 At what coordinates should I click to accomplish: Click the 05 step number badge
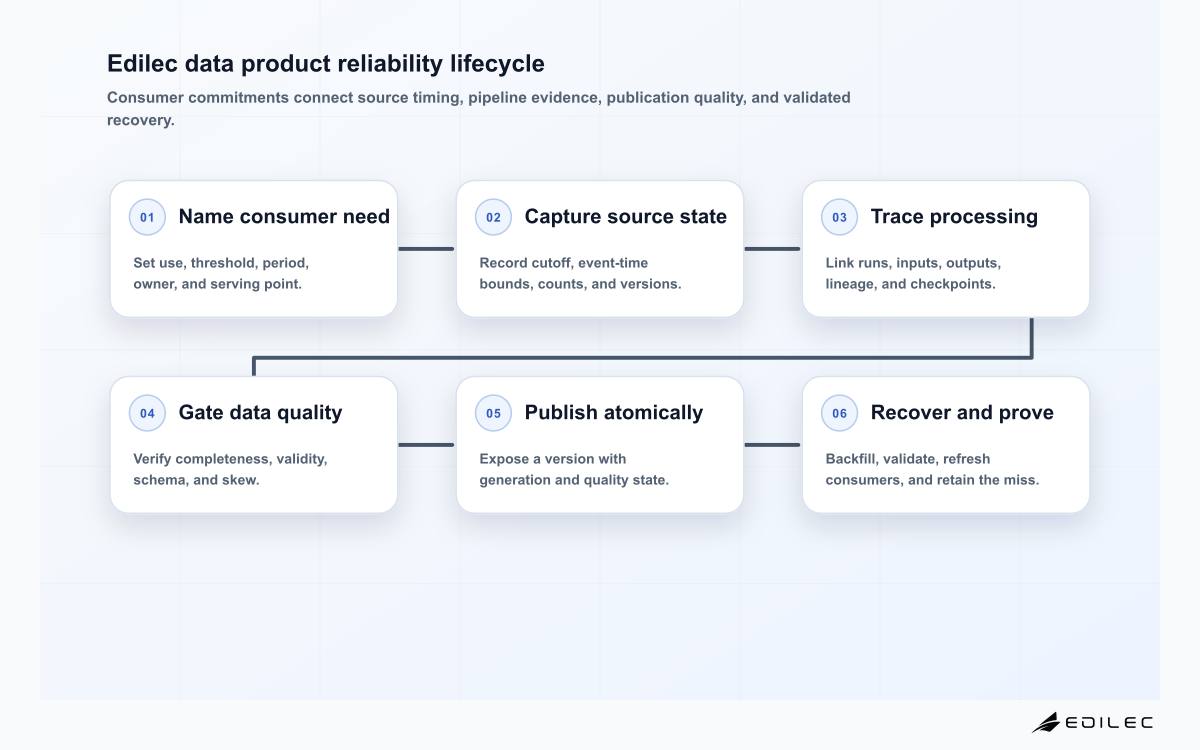493,413
